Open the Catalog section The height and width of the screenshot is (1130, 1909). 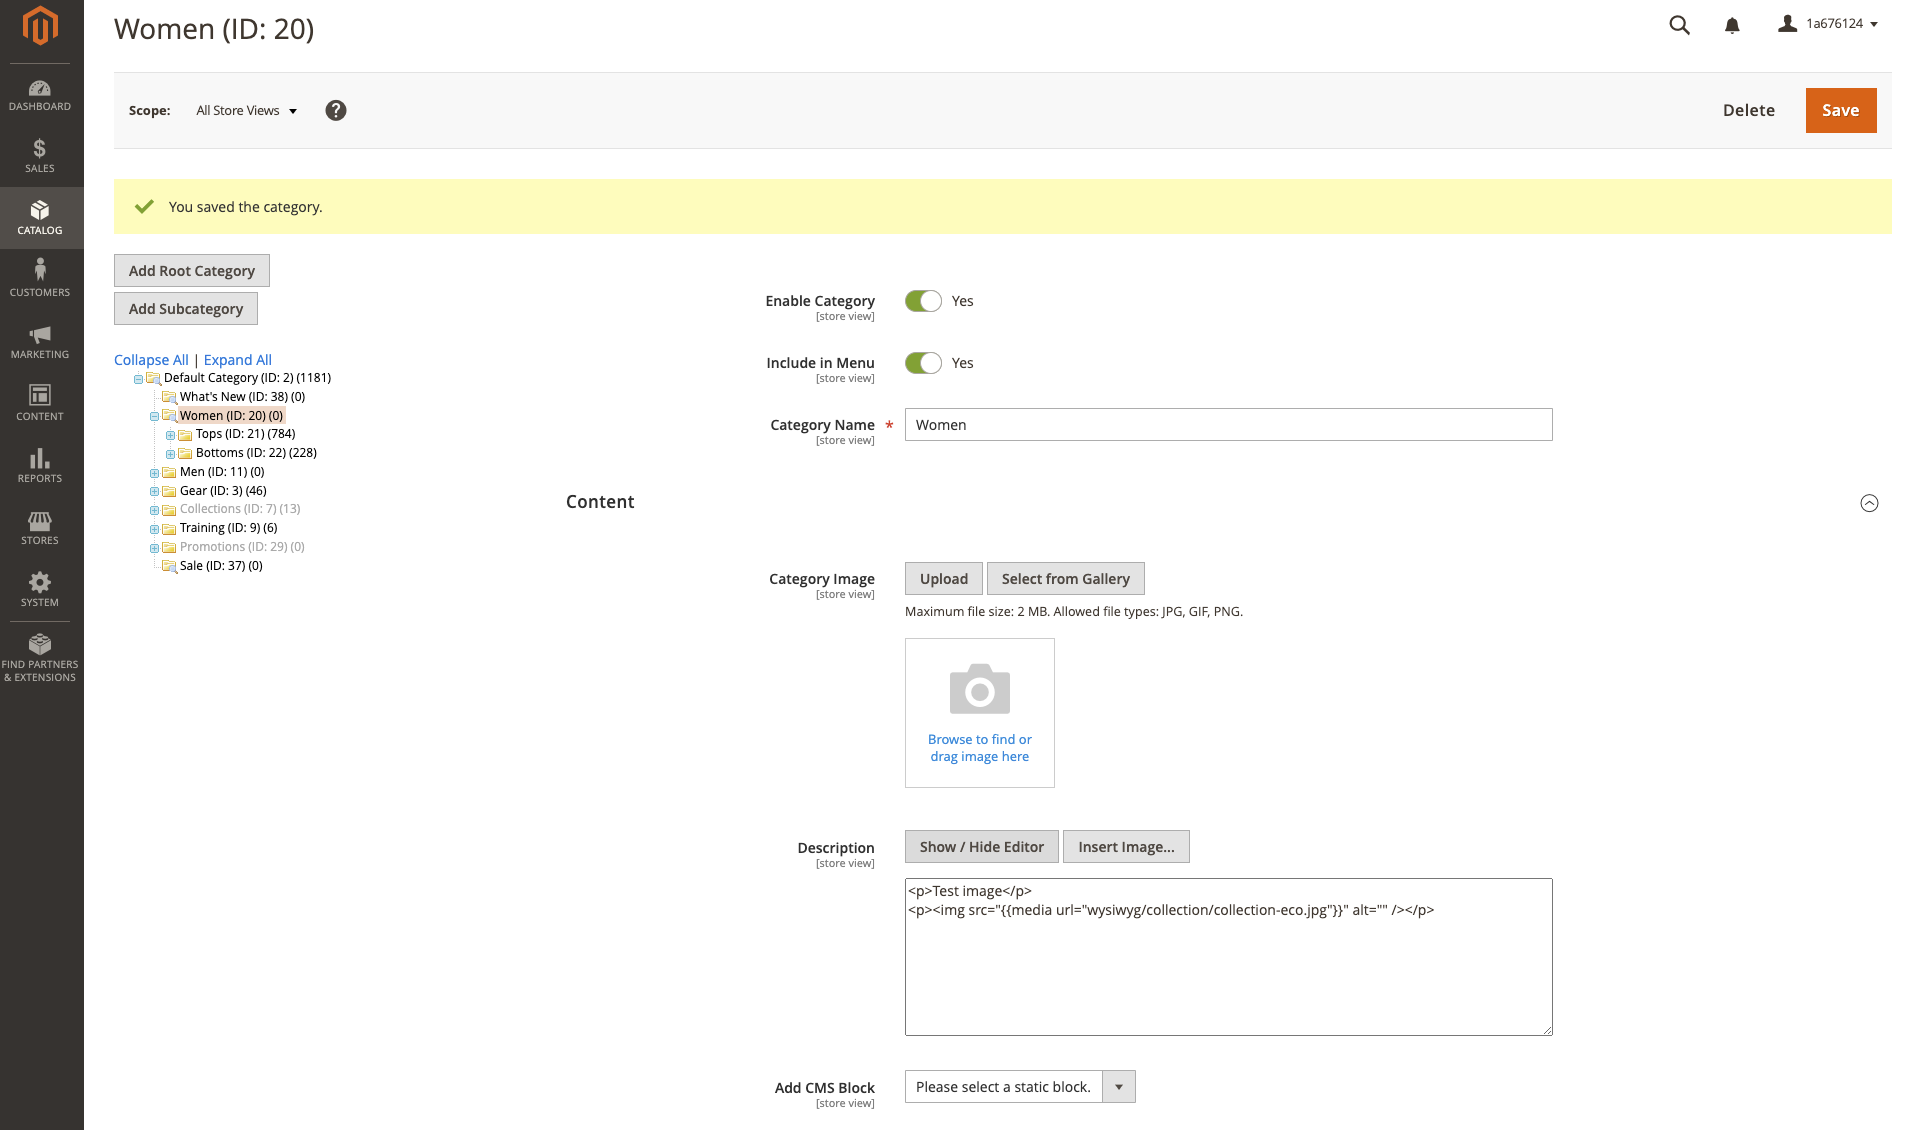click(40, 218)
